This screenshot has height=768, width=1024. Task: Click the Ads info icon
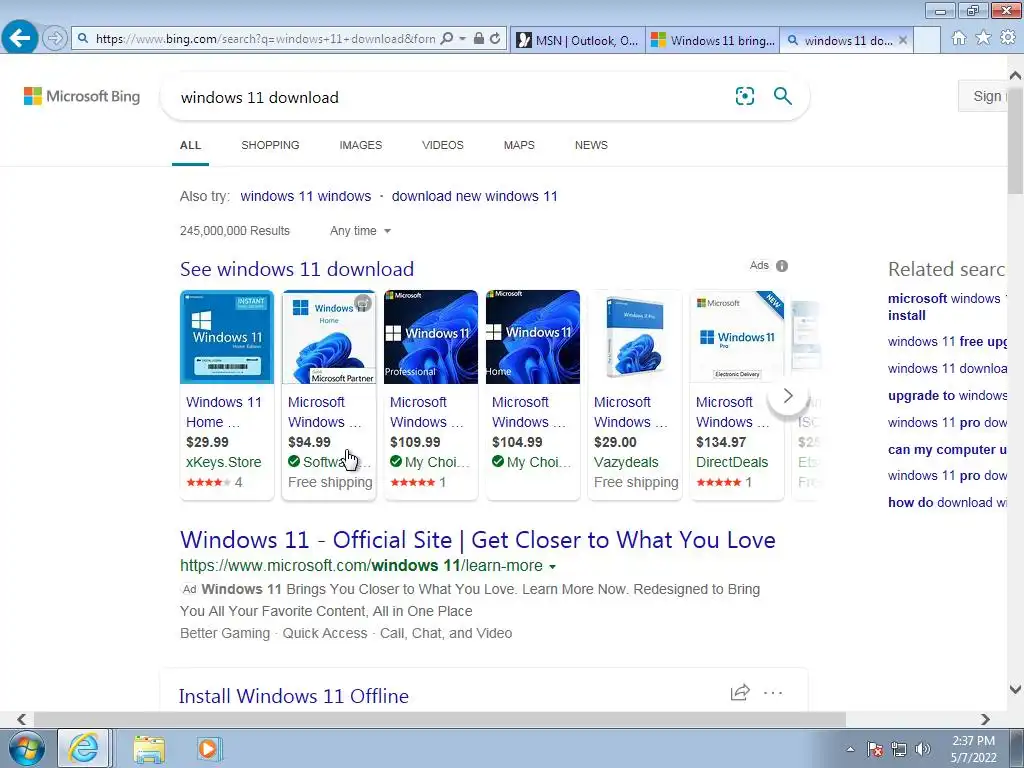(x=782, y=266)
